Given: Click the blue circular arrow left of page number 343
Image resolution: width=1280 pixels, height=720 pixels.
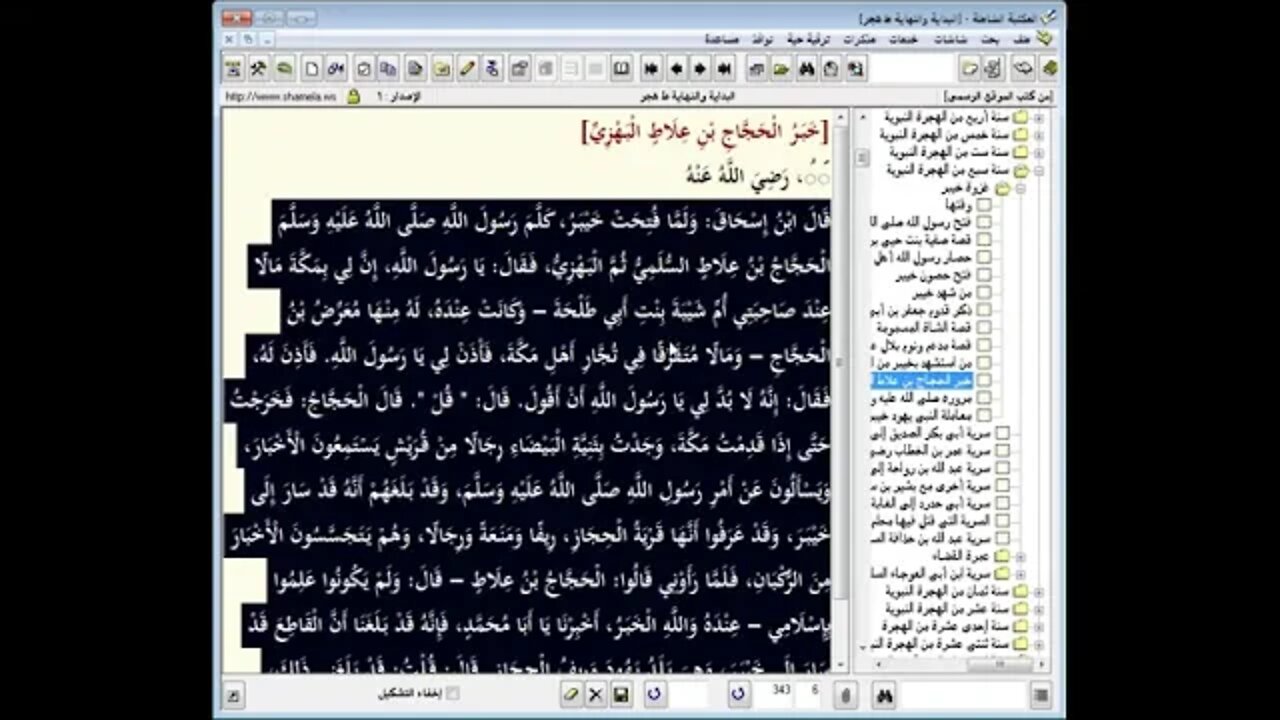Looking at the screenshot, I should 737,693.
